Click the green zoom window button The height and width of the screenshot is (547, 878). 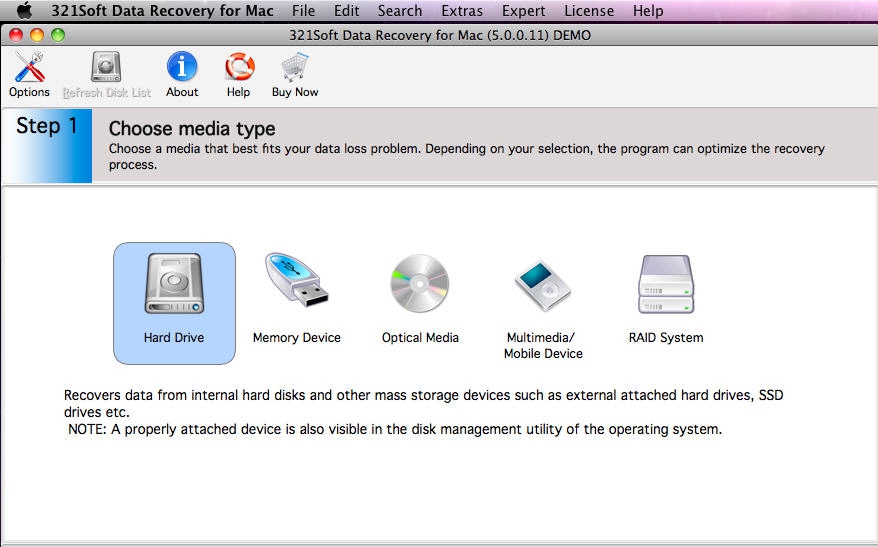58,35
